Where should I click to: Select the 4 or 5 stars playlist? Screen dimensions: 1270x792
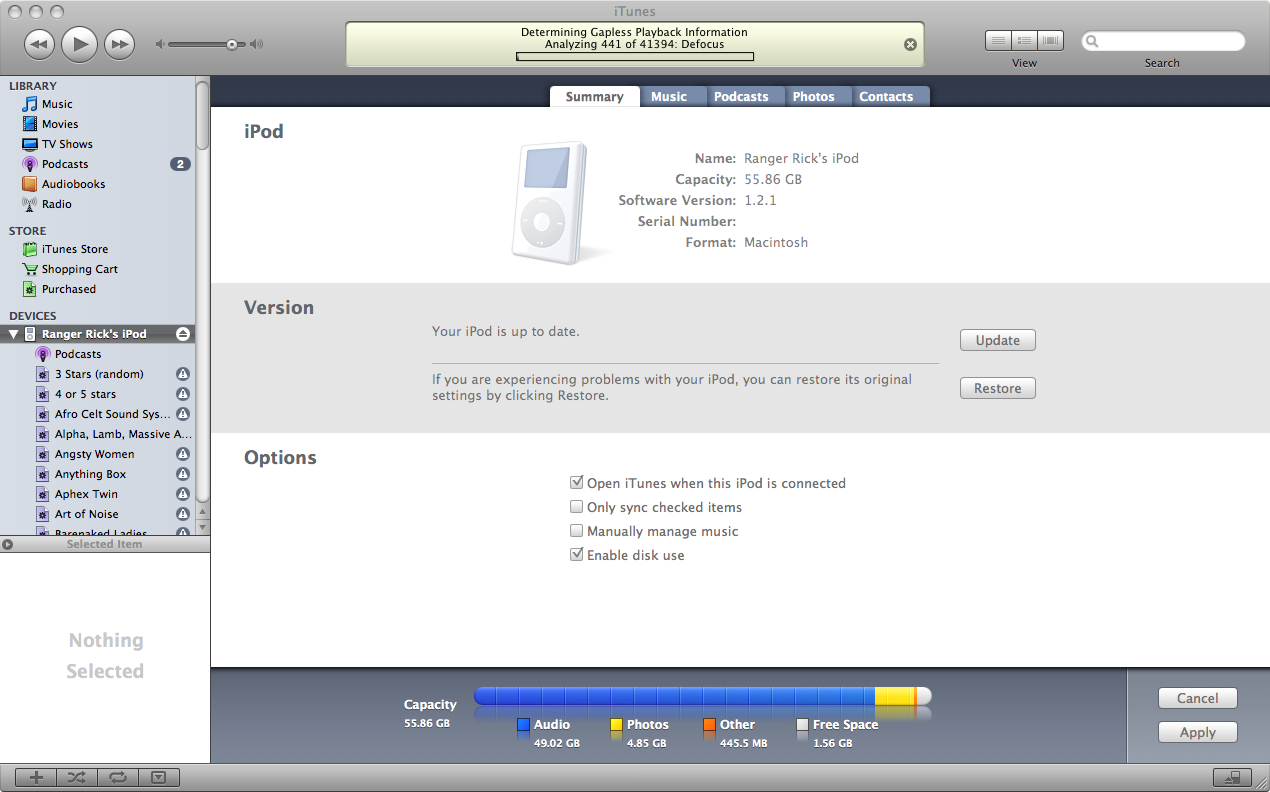[85, 394]
